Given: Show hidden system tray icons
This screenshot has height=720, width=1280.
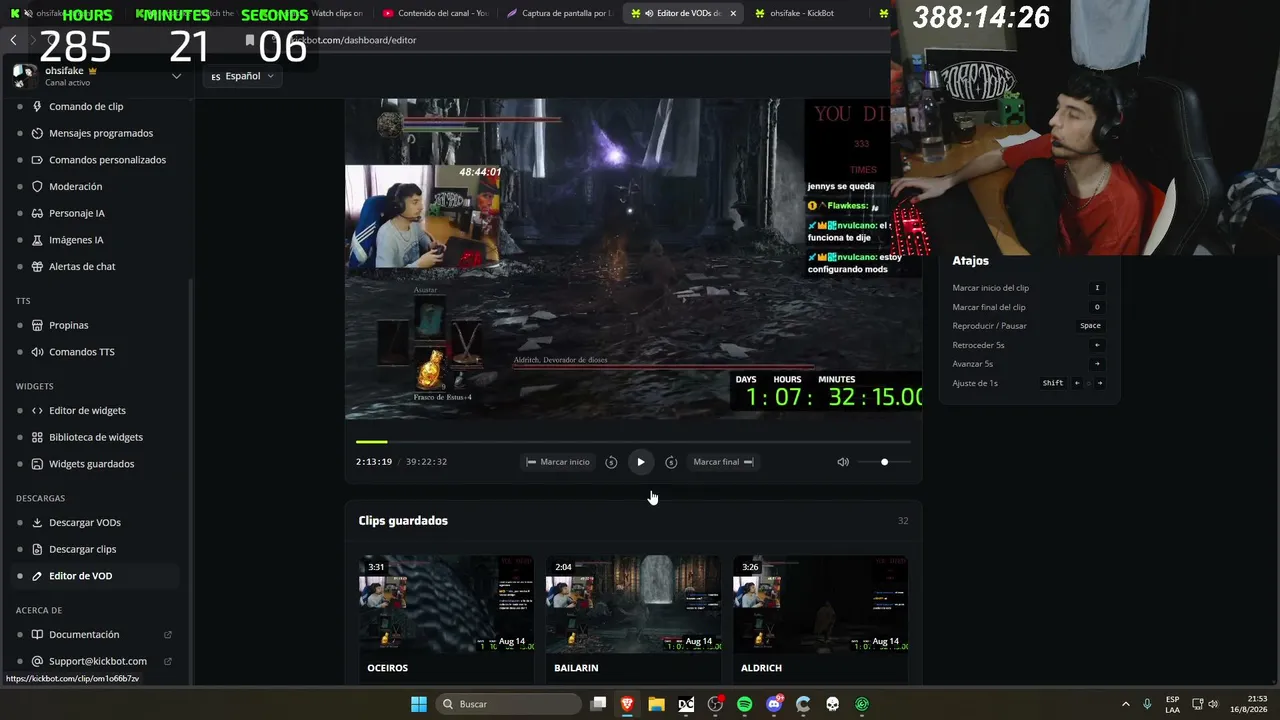Looking at the screenshot, I should (1126, 704).
